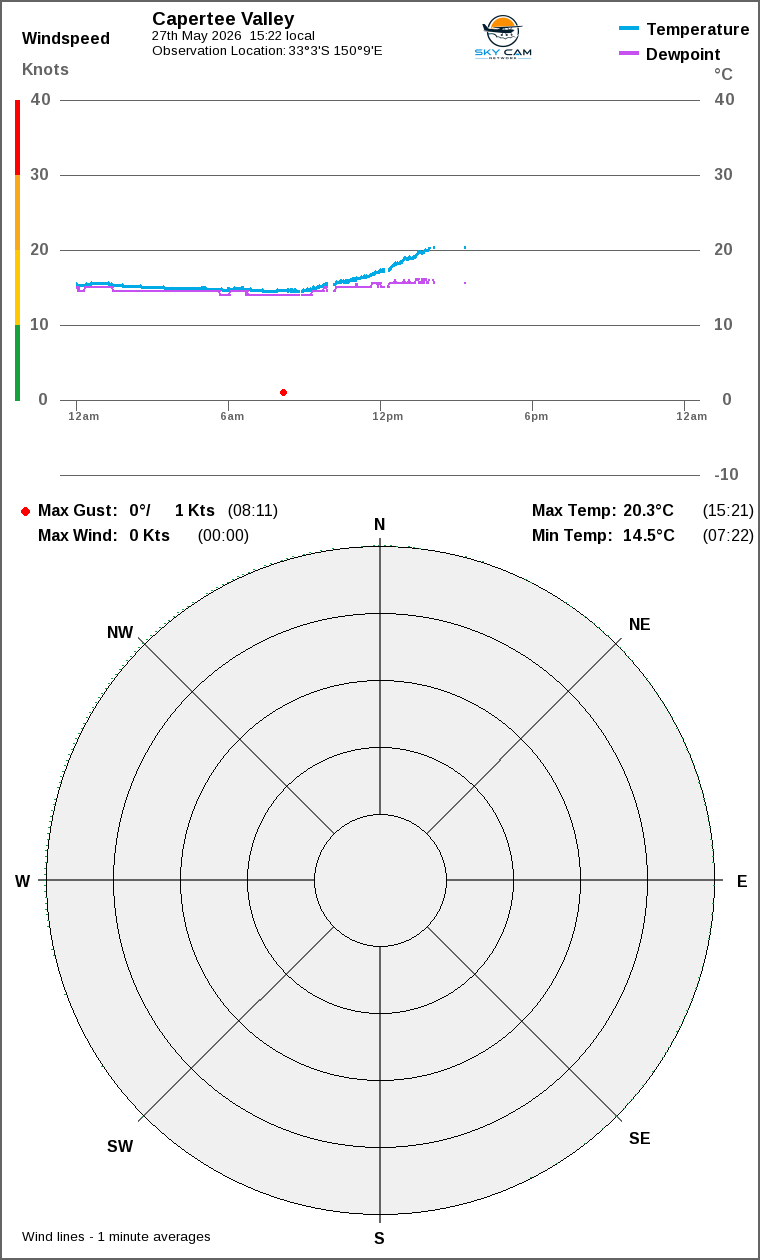The image size is (760, 1260).
Task: Click the purple Dewpoint legend swatch
Action: (x=629, y=53)
